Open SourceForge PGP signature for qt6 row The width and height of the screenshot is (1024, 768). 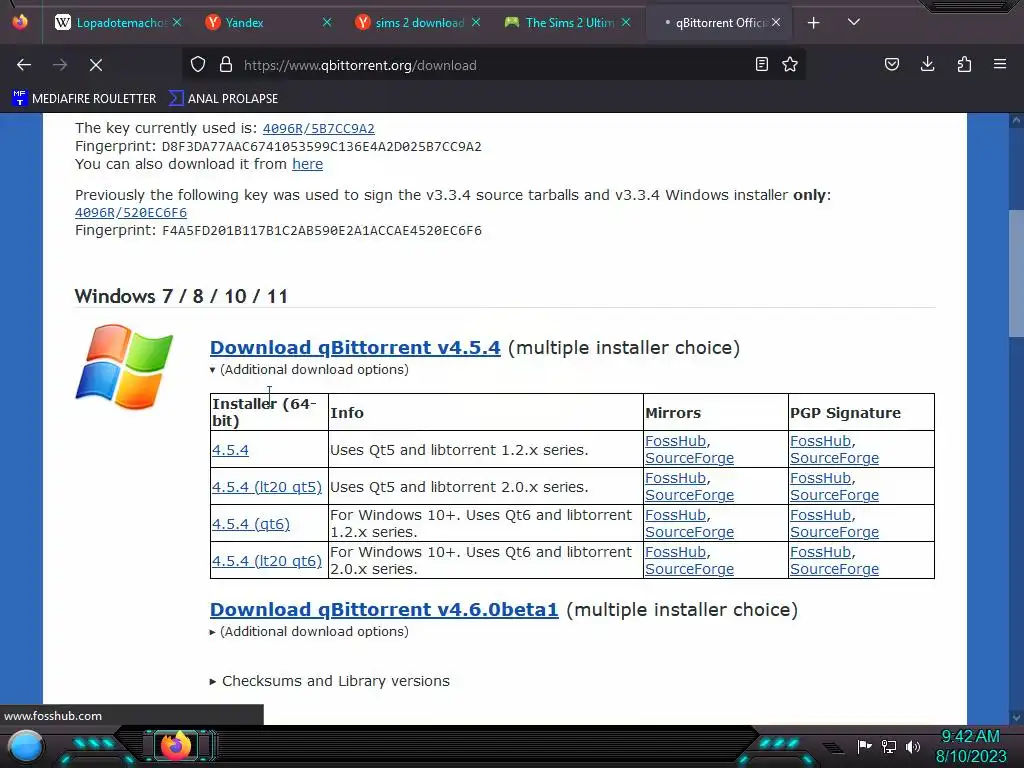pyautogui.click(x=835, y=532)
